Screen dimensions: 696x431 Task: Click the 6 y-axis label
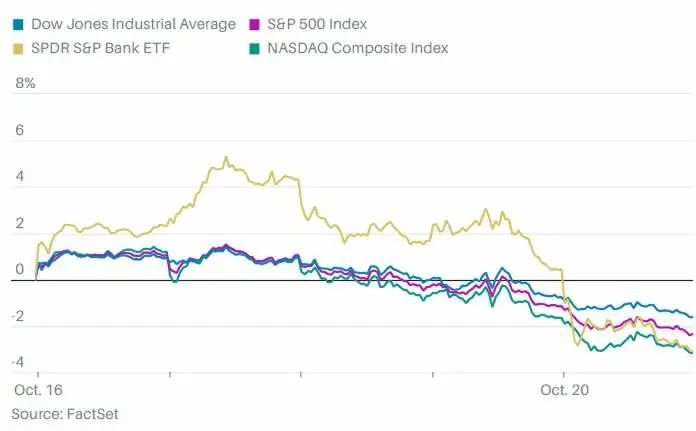point(17,131)
